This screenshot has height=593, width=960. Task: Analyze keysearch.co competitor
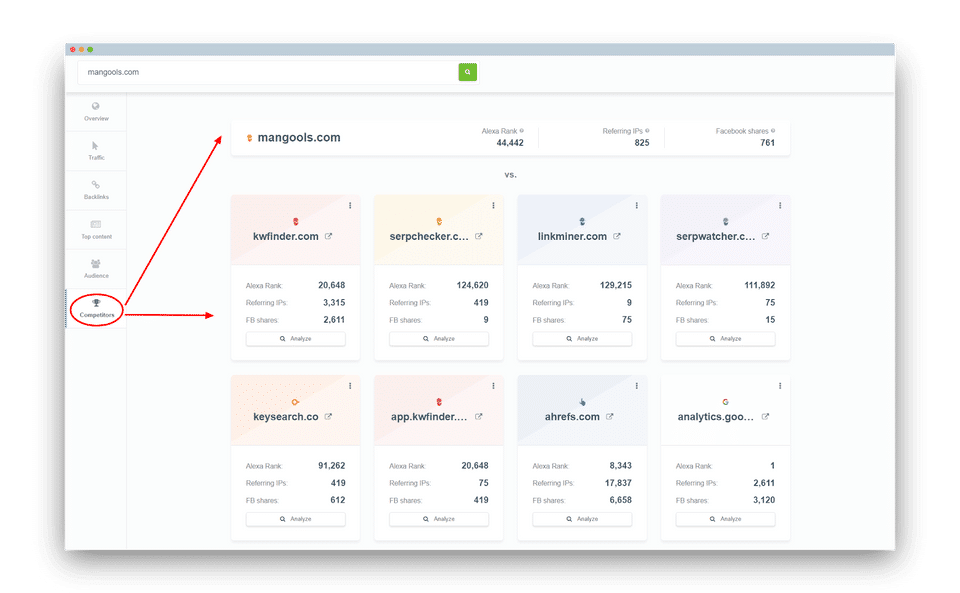(x=296, y=519)
